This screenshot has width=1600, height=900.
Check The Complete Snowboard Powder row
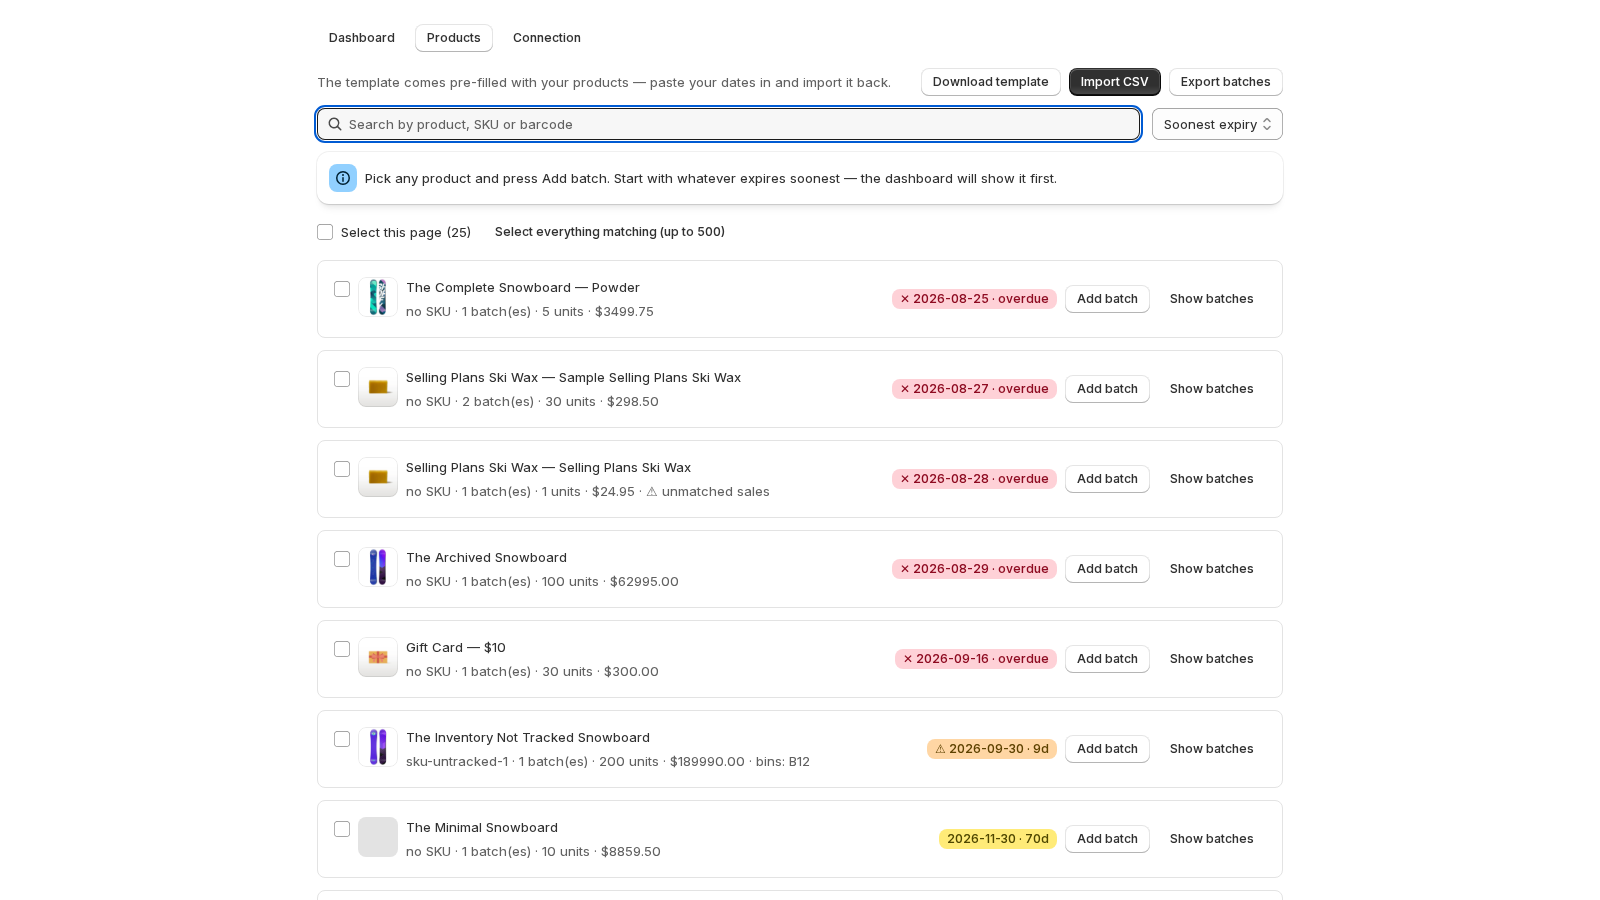click(342, 289)
